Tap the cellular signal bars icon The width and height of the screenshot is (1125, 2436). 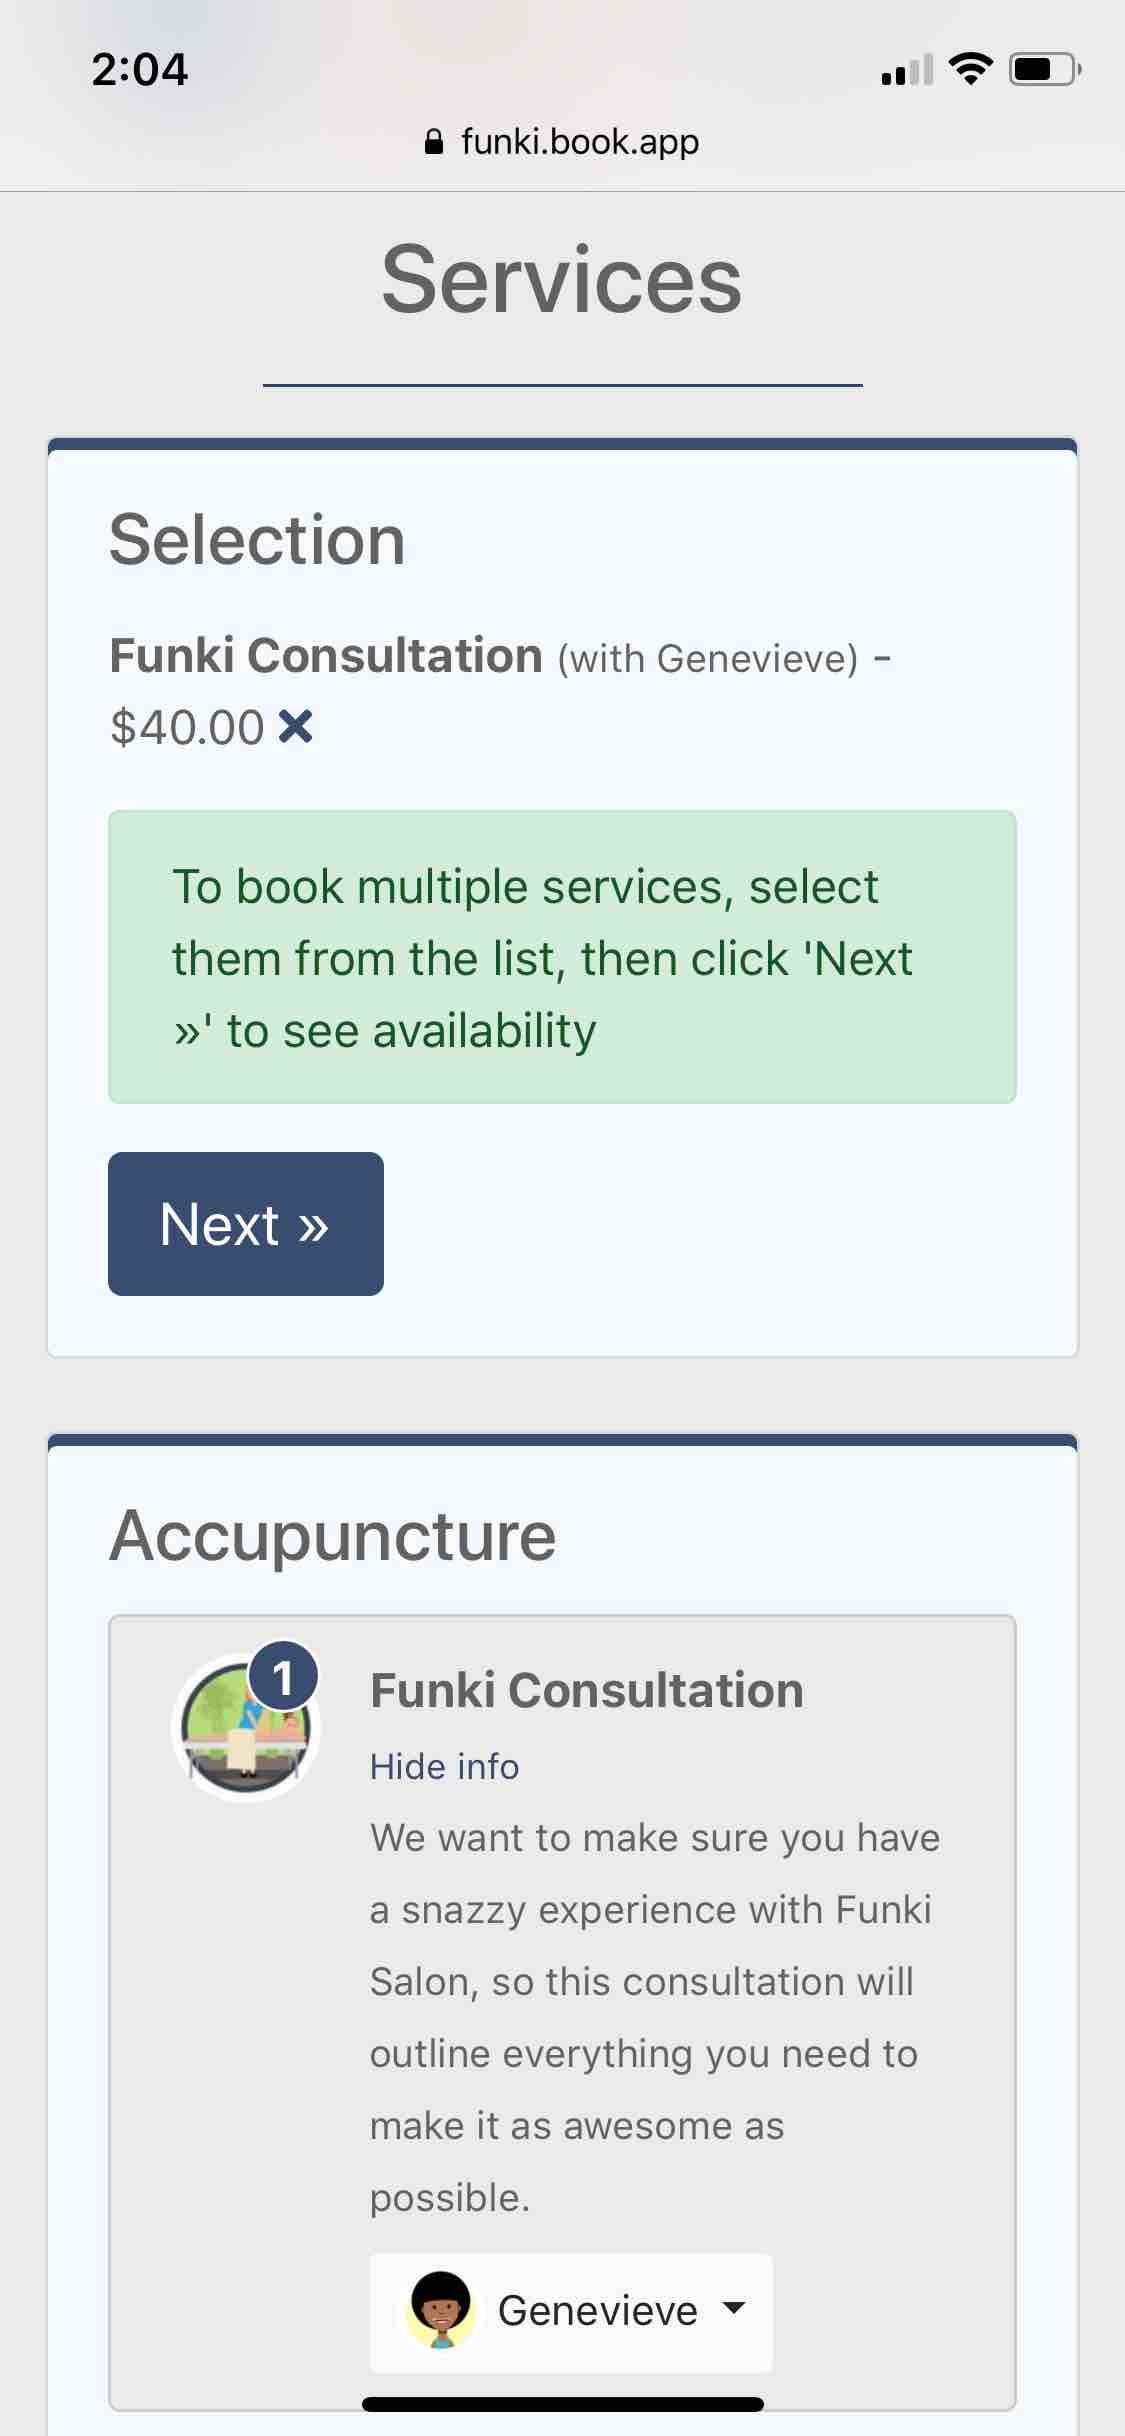coord(907,69)
